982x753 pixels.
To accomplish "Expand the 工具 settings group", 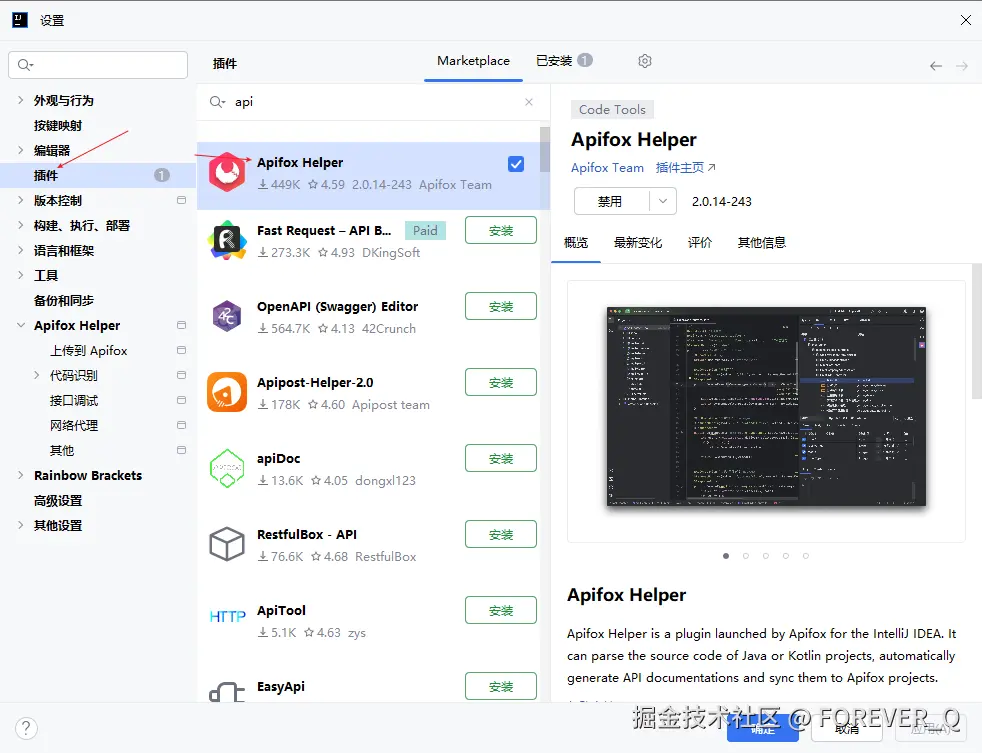I will click(x=21, y=275).
